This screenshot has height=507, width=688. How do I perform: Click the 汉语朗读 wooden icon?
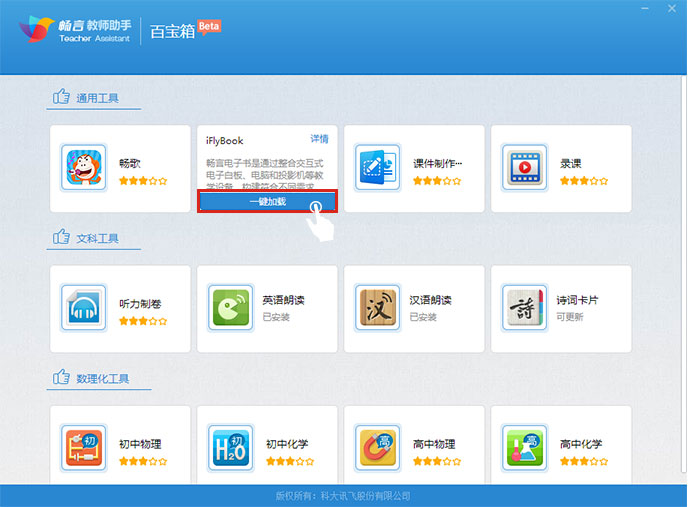point(377,307)
